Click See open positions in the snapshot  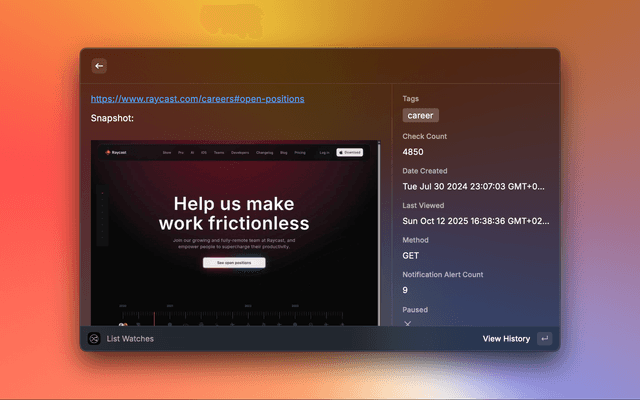[234, 263]
